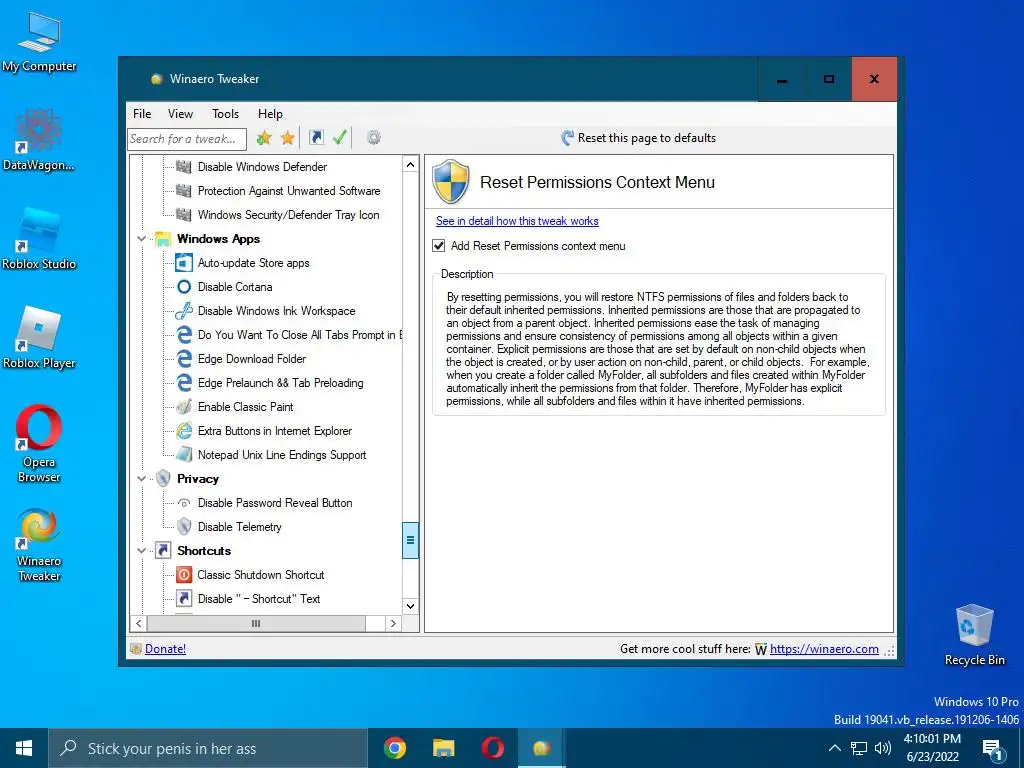
Task: Click the tree vertical scrollbar thumb
Action: [410, 540]
